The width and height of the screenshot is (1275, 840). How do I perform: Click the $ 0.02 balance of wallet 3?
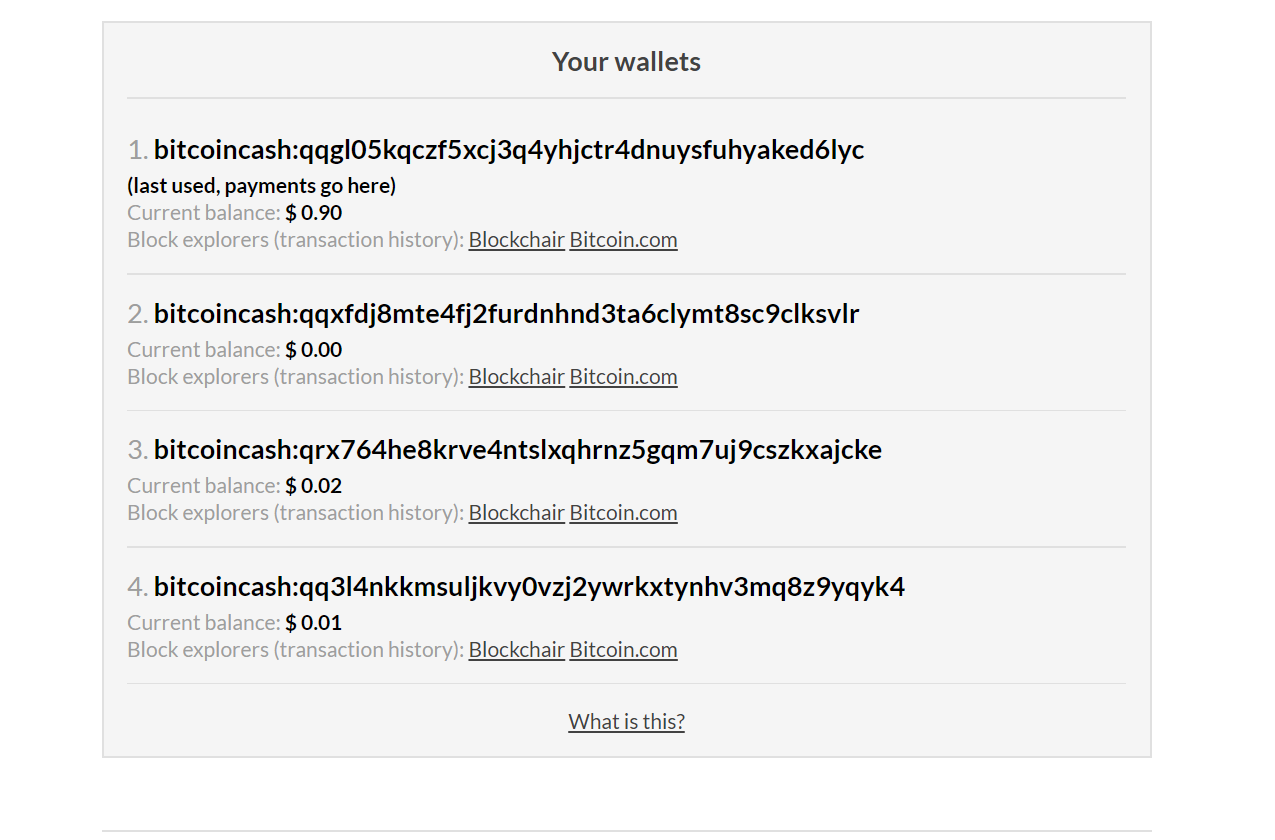point(314,486)
